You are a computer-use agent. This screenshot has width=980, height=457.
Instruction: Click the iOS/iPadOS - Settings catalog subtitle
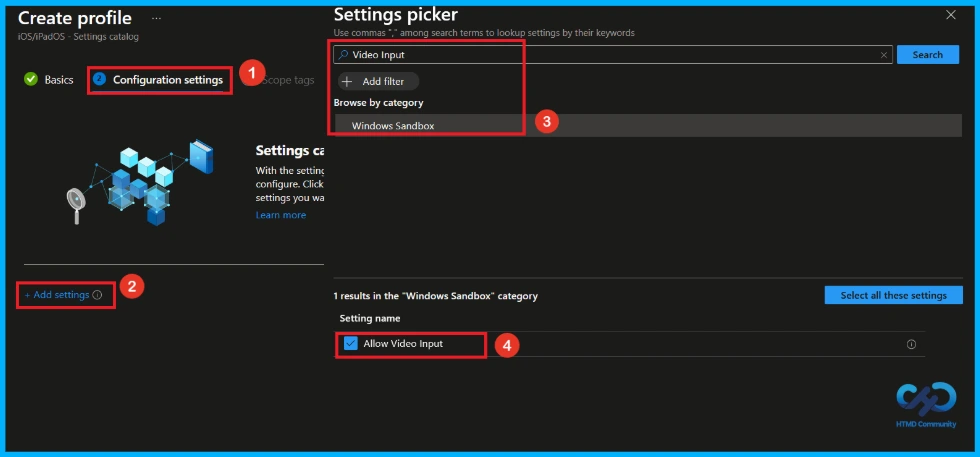[78, 37]
